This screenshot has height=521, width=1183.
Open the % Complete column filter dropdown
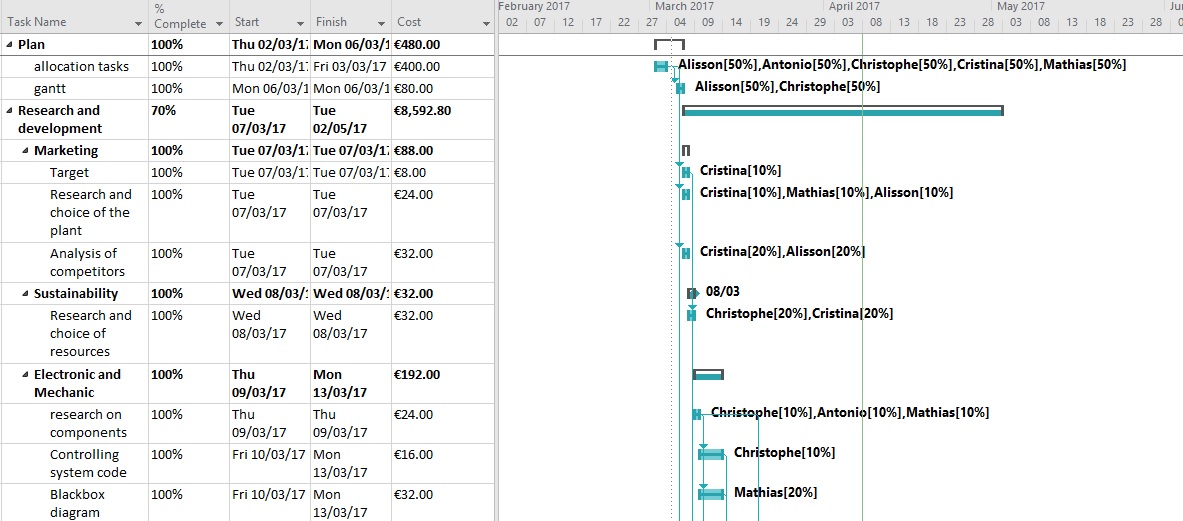coord(219,24)
